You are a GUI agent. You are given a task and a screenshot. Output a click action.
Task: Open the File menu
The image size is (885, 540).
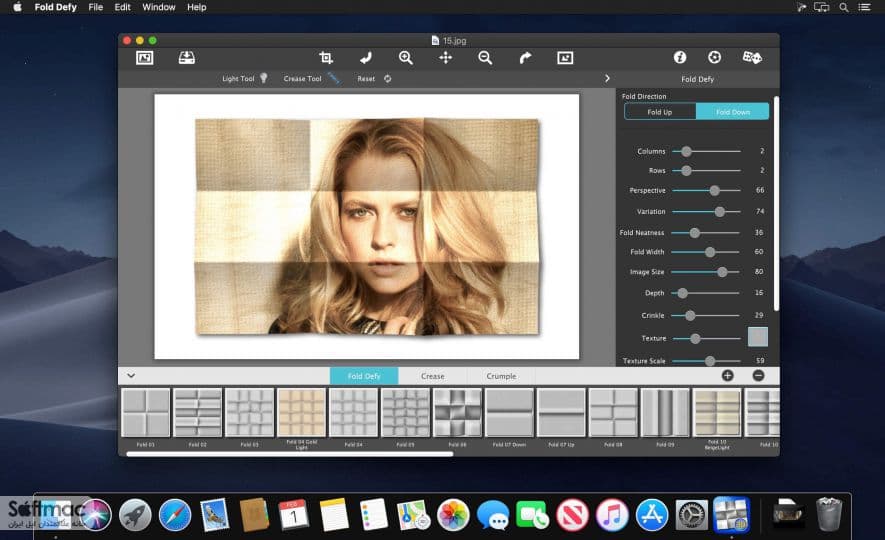95,7
